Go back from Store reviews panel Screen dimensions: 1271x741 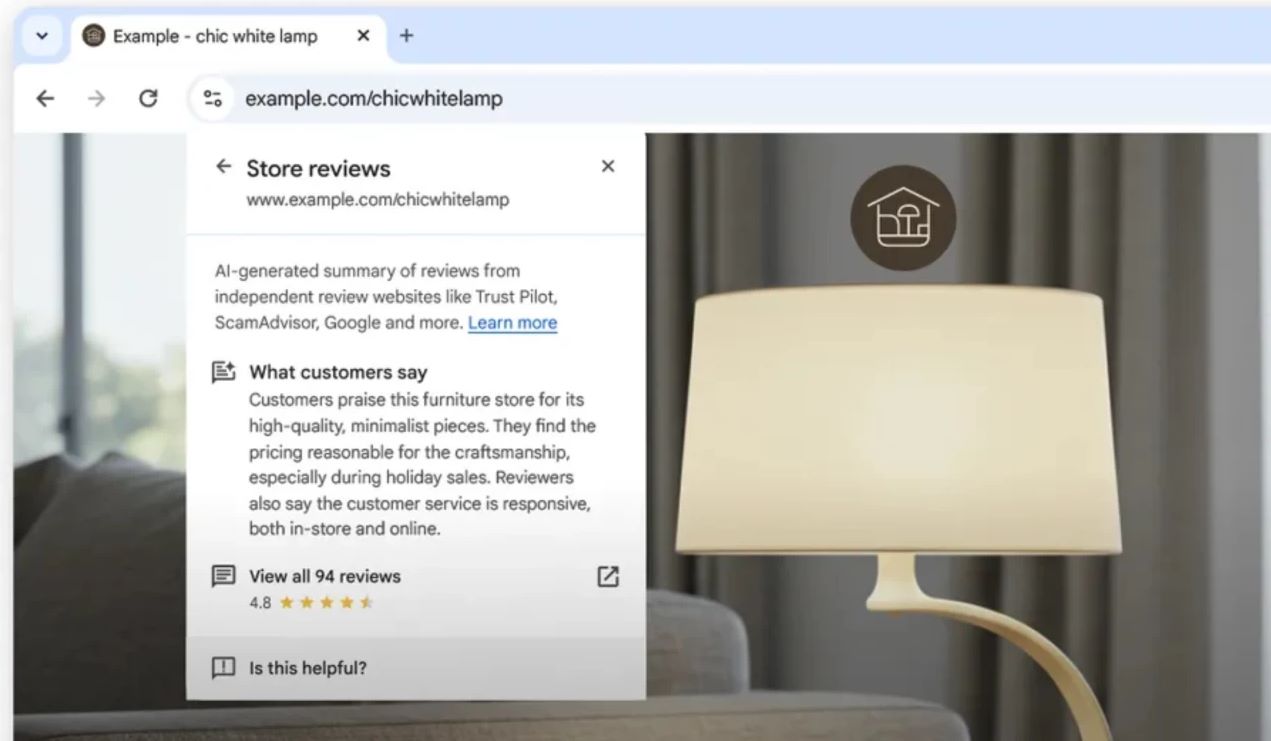(x=224, y=166)
